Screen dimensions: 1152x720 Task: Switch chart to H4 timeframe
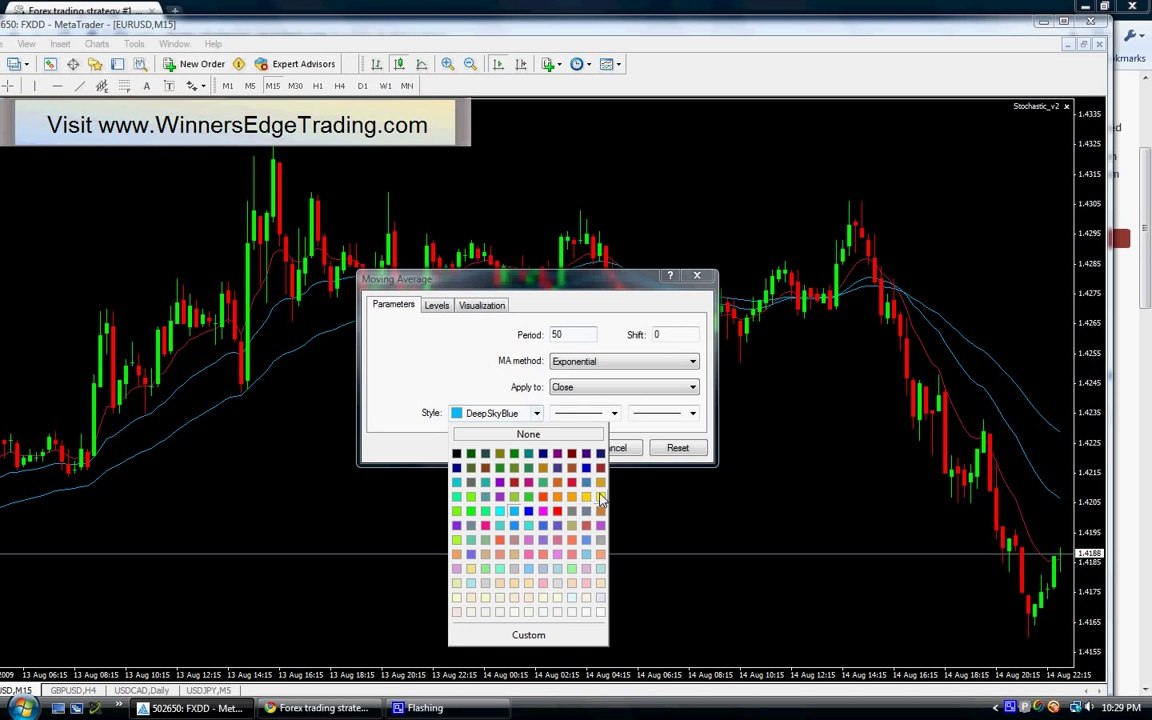click(x=339, y=86)
